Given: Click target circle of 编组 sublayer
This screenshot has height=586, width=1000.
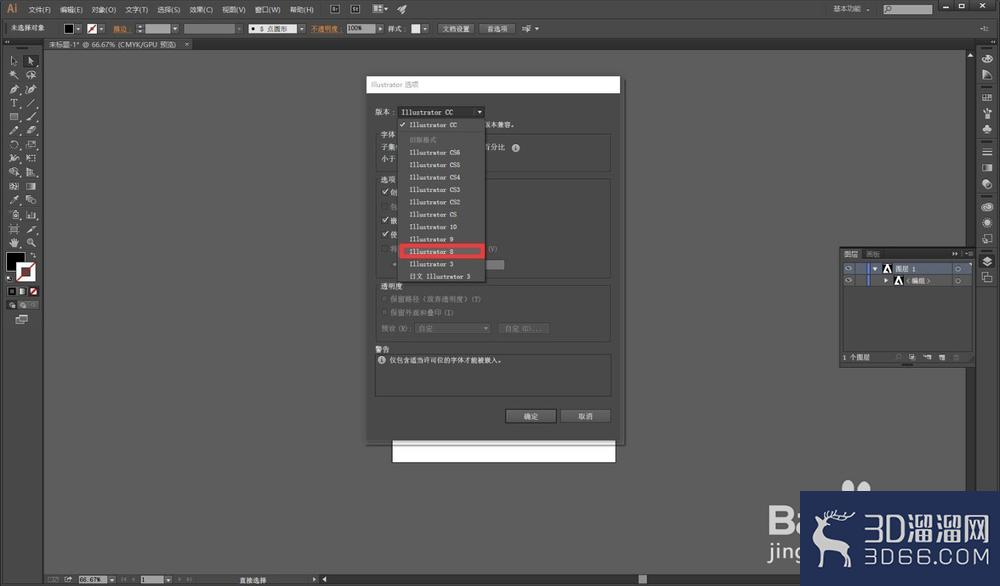Looking at the screenshot, I should (x=957, y=281).
